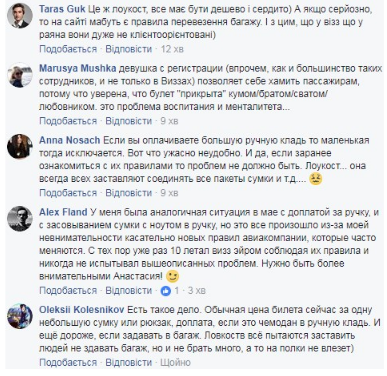Click the blue like reaction icon
The image size is (387, 376).
click(166, 291)
